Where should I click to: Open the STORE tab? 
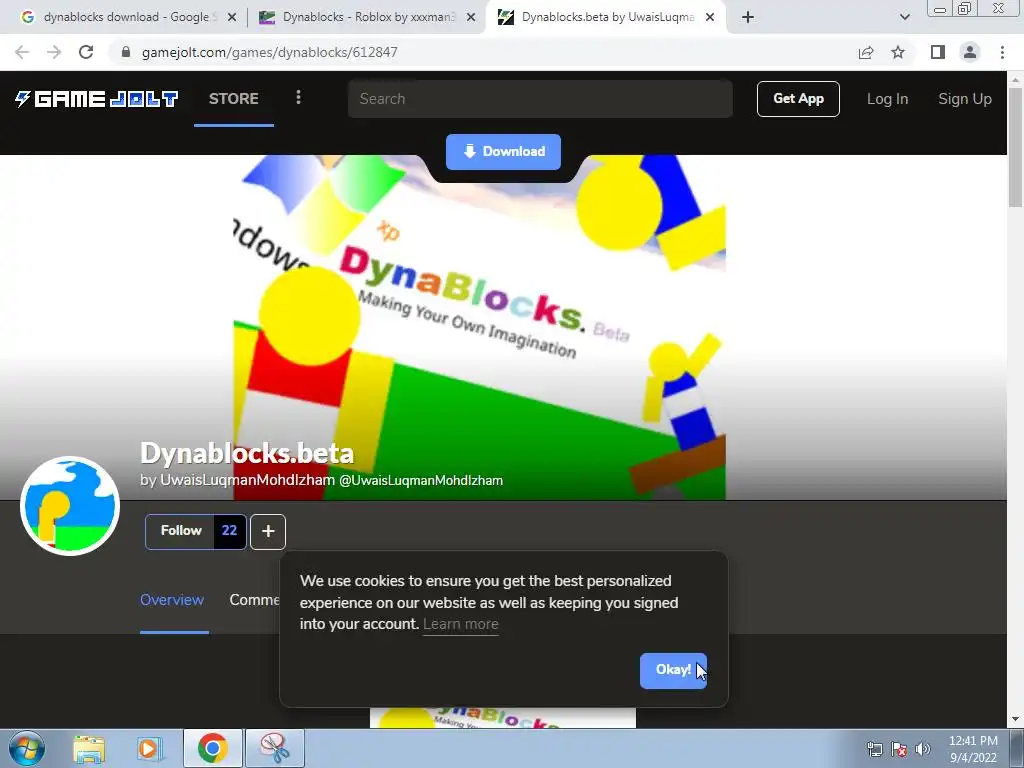coord(234,99)
